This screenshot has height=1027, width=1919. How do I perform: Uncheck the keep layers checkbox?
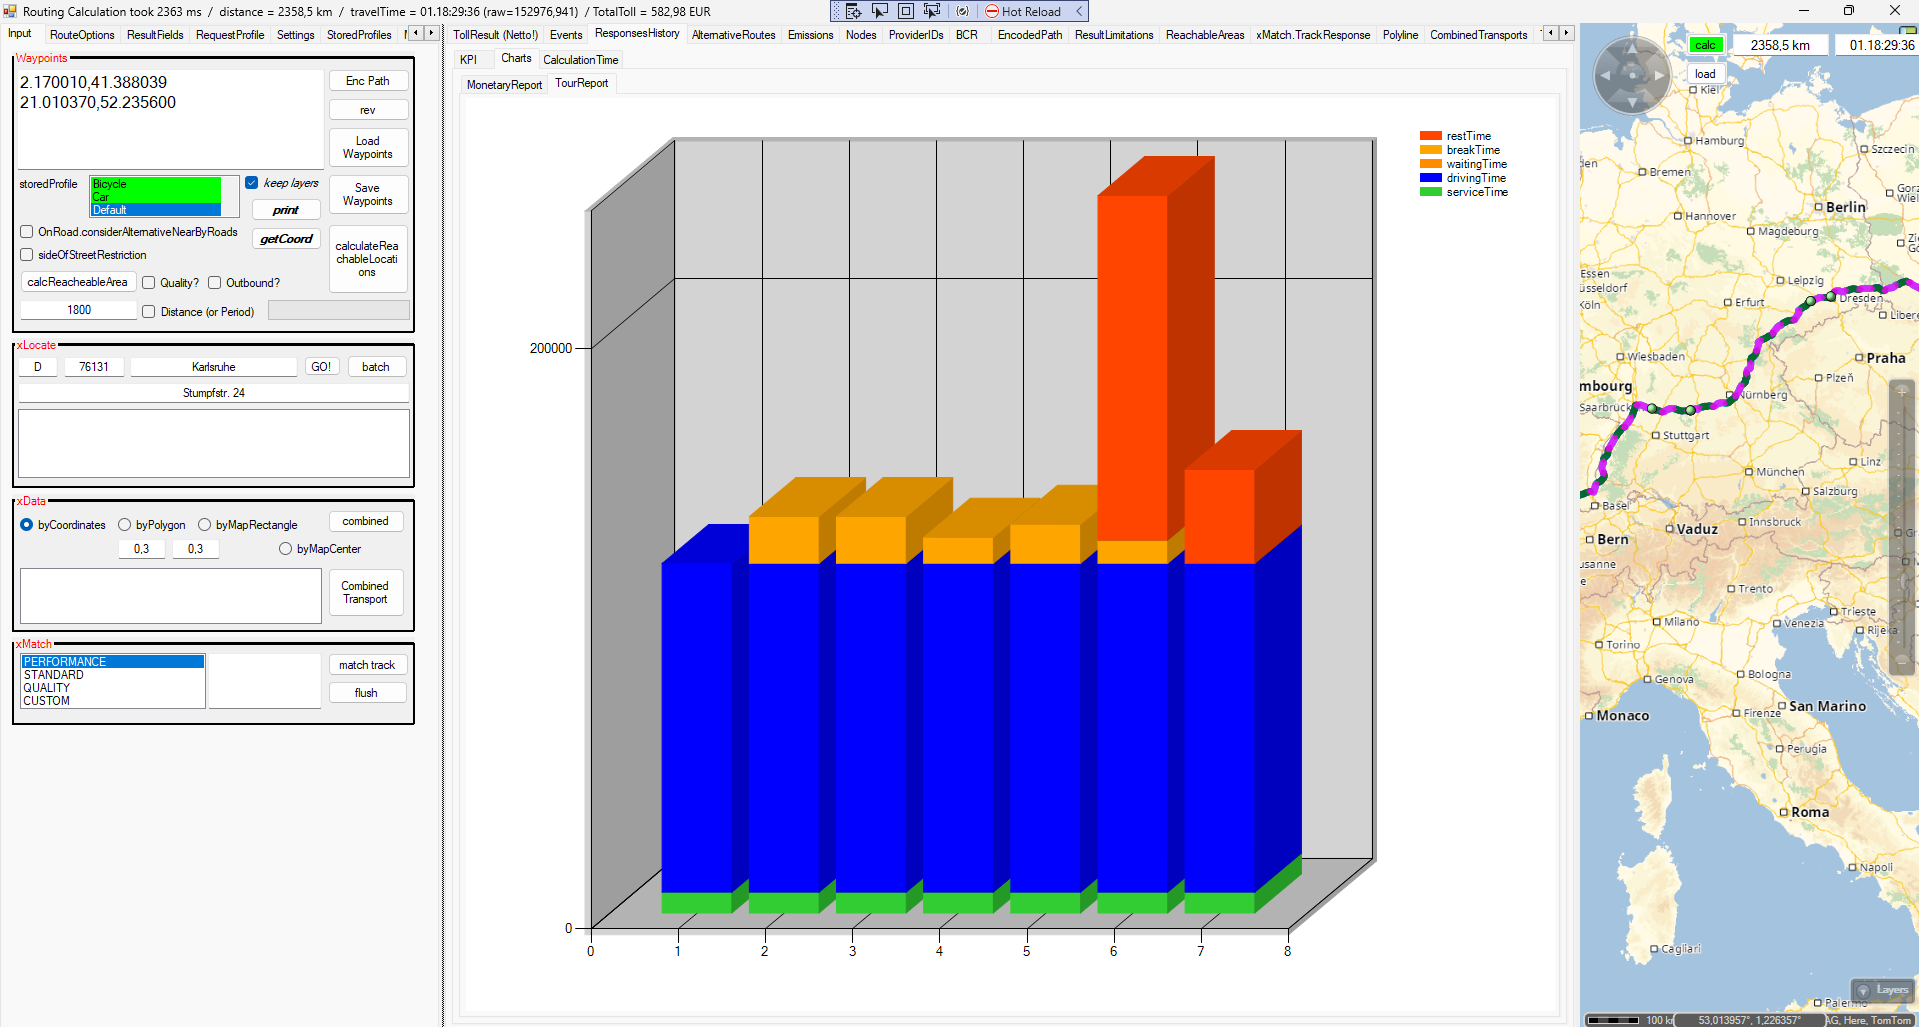coord(252,183)
